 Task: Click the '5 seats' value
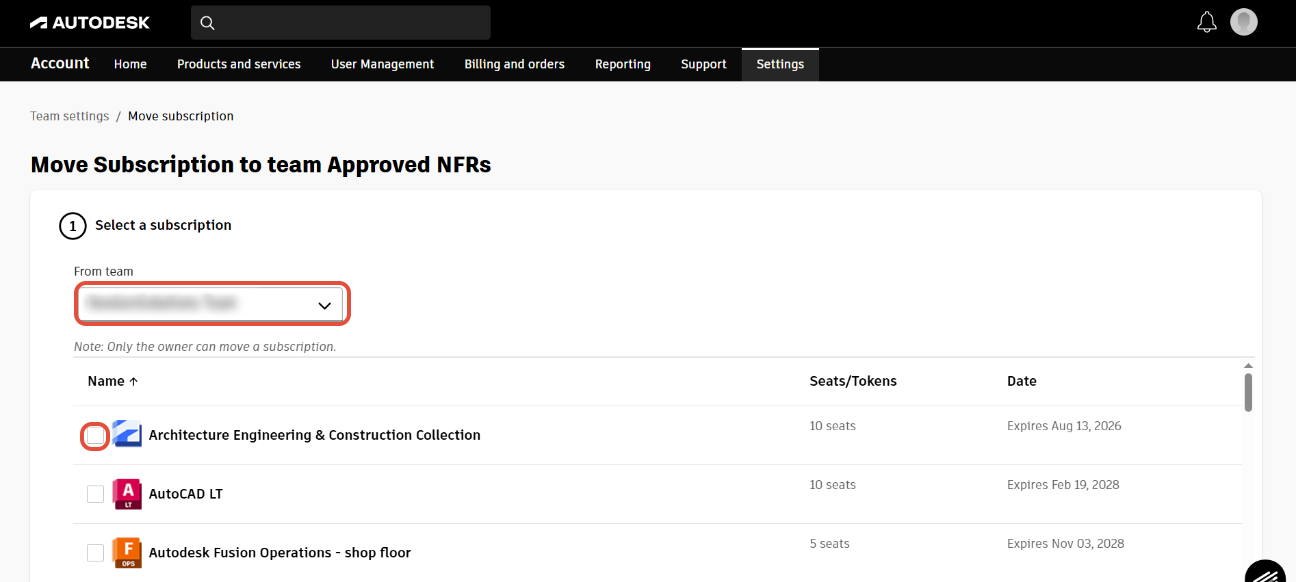pos(829,544)
